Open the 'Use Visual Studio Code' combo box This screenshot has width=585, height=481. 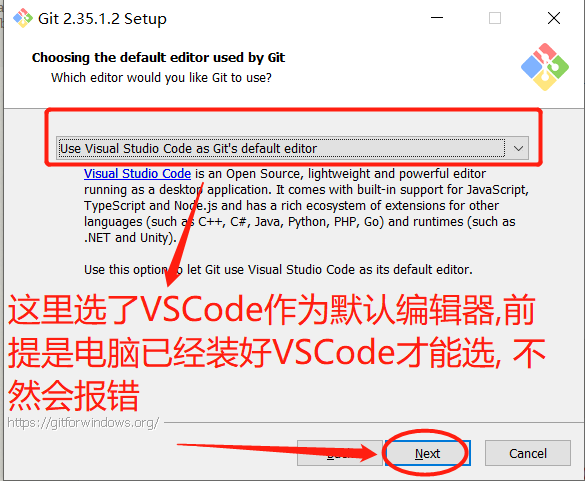click(x=292, y=148)
